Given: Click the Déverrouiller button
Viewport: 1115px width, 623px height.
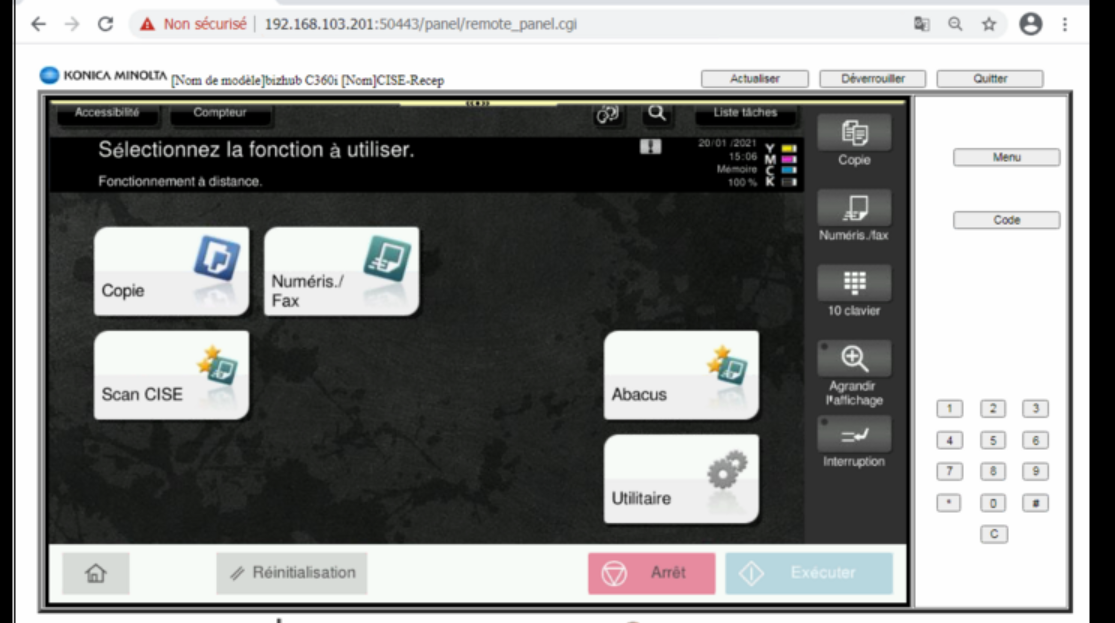Looking at the screenshot, I should coord(872,79).
